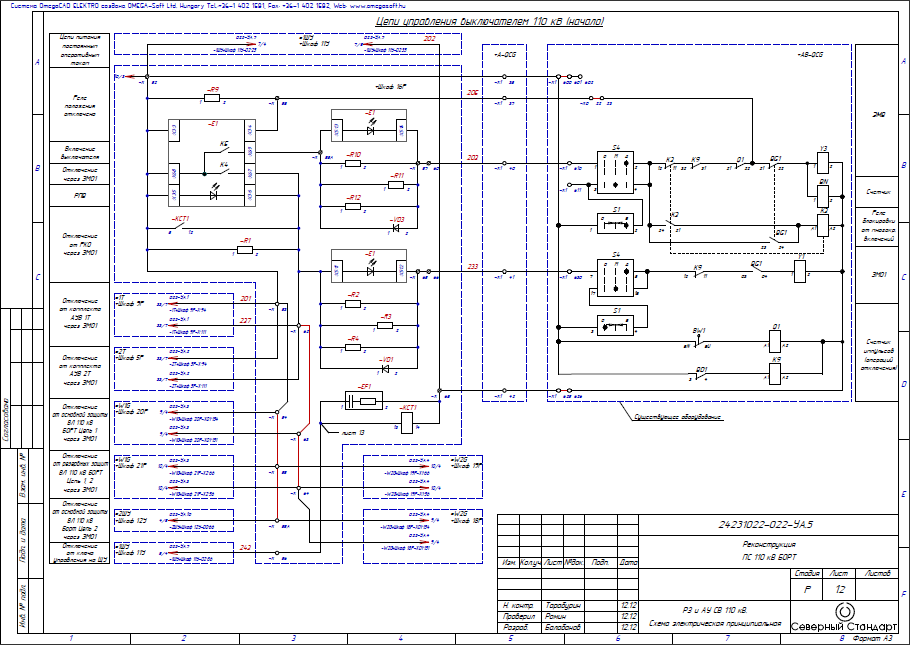This screenshot has height=645, width=910.
Task: Click the resistor symbol labeled -R3
Action: click(385, 326)
